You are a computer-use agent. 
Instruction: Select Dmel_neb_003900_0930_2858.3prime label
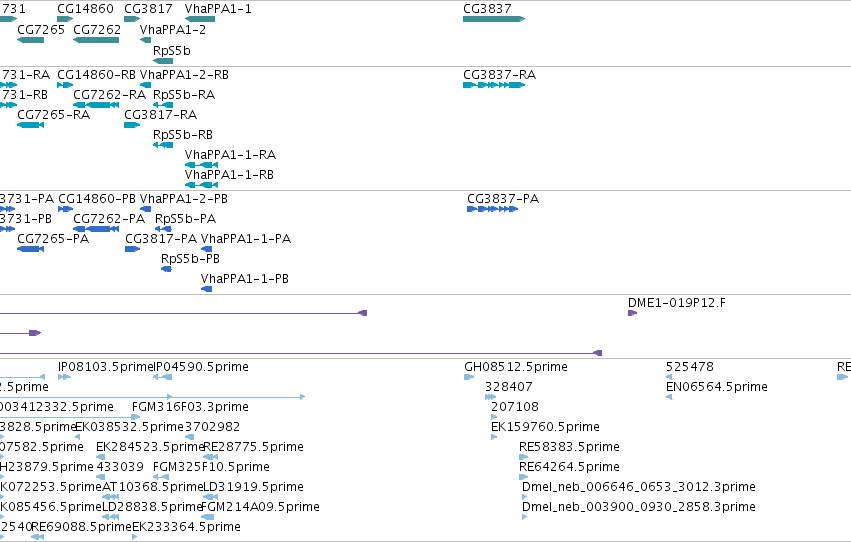click(x=639, y=507)
